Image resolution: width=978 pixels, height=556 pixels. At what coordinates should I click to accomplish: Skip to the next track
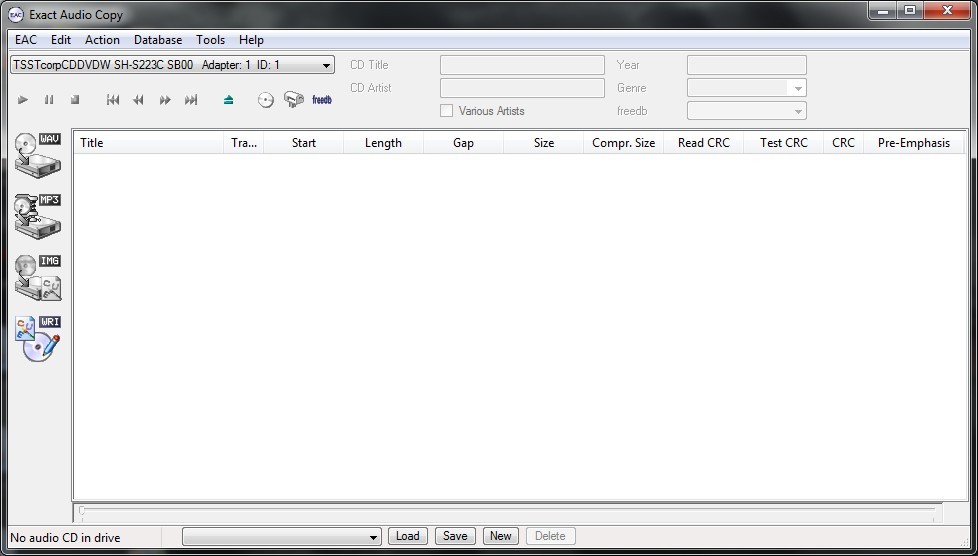pyautogui.click(x=191, y=100)
